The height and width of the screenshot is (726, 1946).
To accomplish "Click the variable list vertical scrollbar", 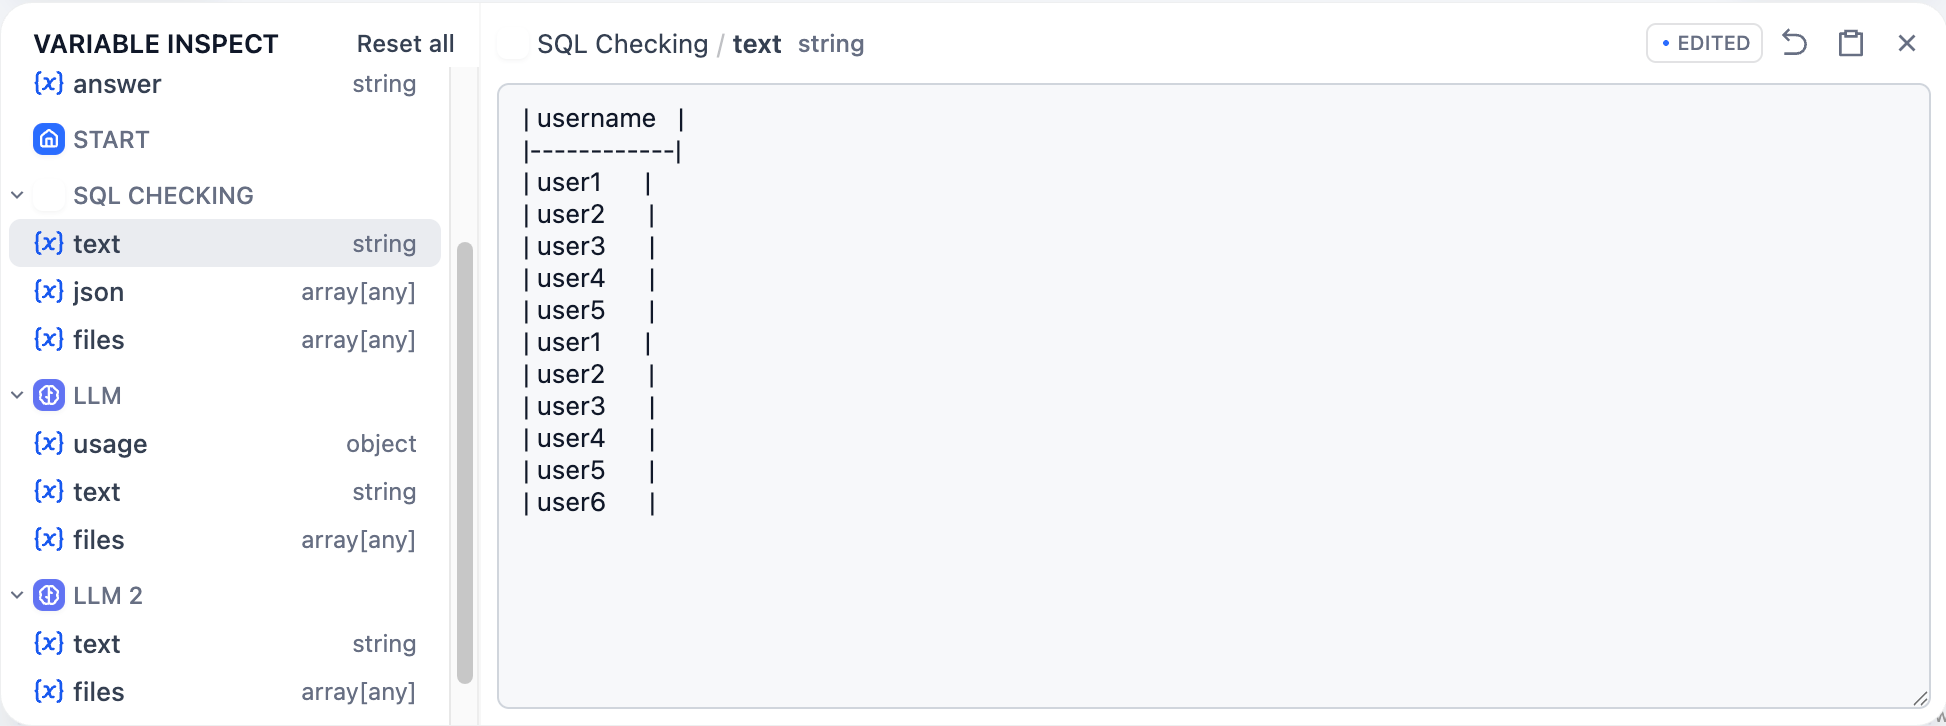I will point(465,460).
